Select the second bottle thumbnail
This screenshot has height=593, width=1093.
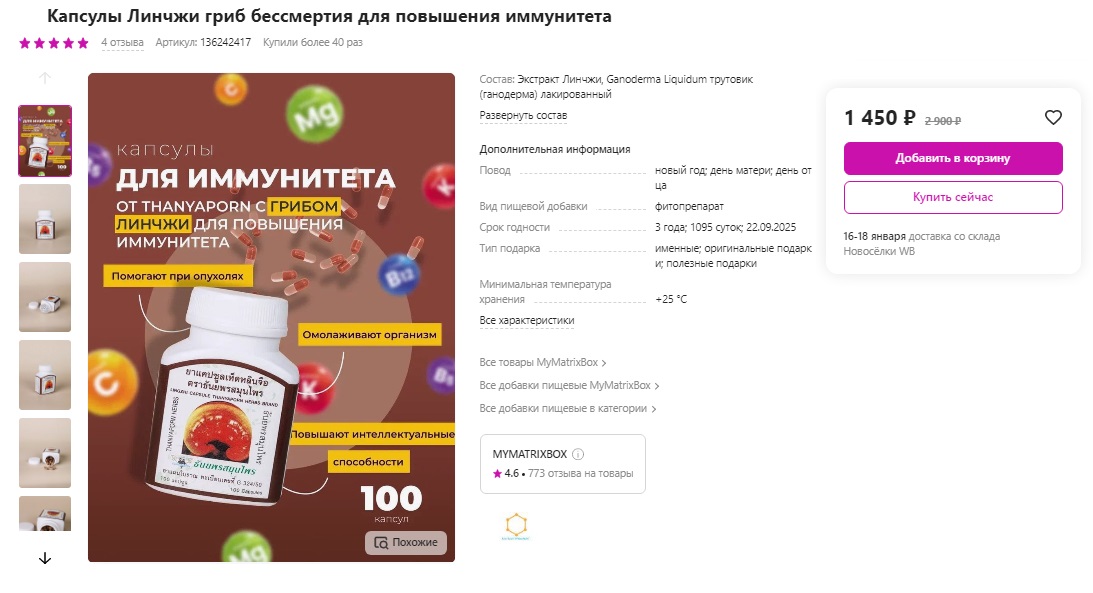point(45,219)
